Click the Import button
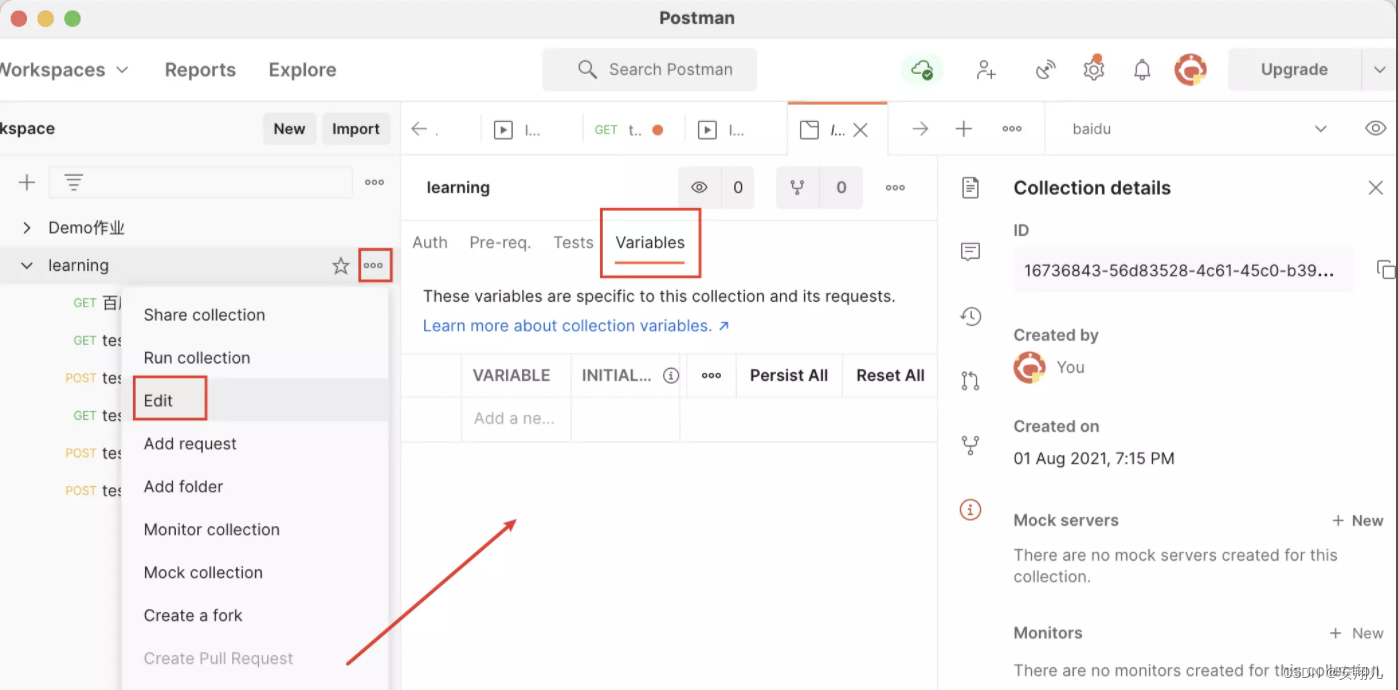Screen dimensions: 1398x690 pos(356,129)
